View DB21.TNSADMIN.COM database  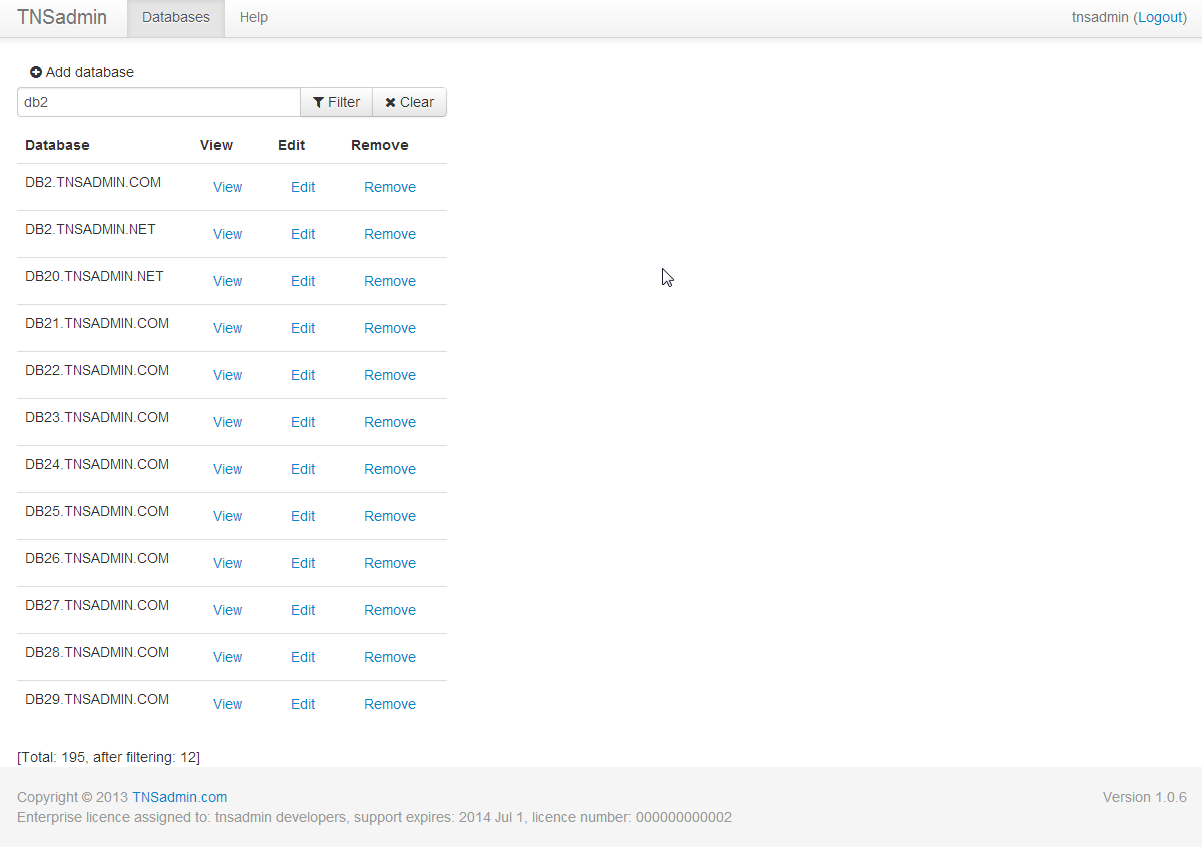pos(228,328)
